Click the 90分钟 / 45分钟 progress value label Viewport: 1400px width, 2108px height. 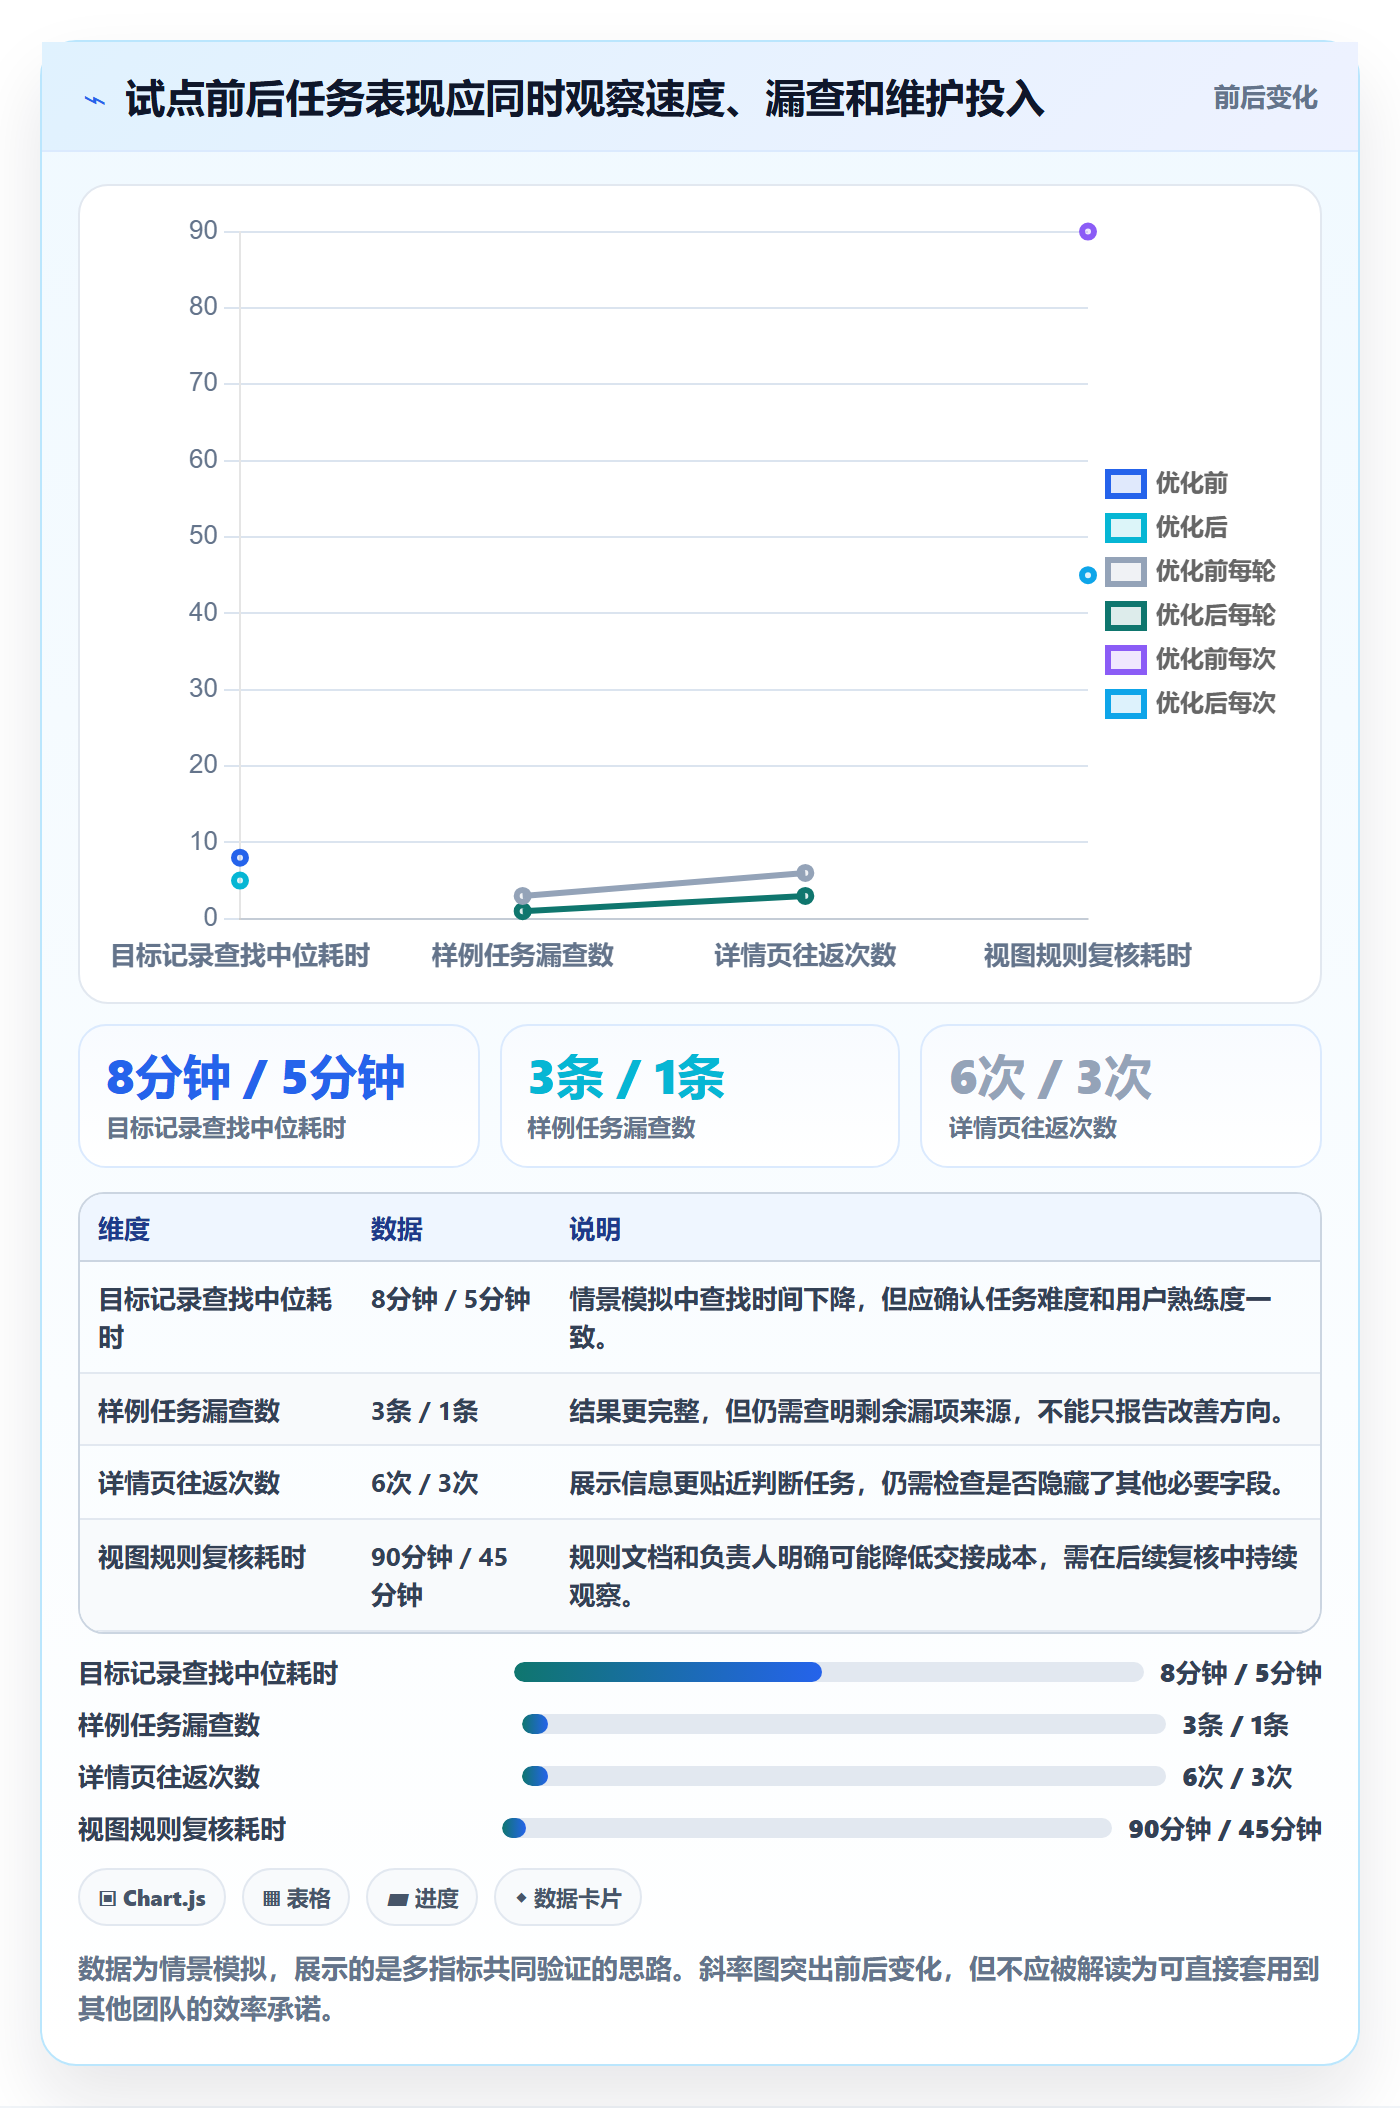(x=1225, y=1829)
